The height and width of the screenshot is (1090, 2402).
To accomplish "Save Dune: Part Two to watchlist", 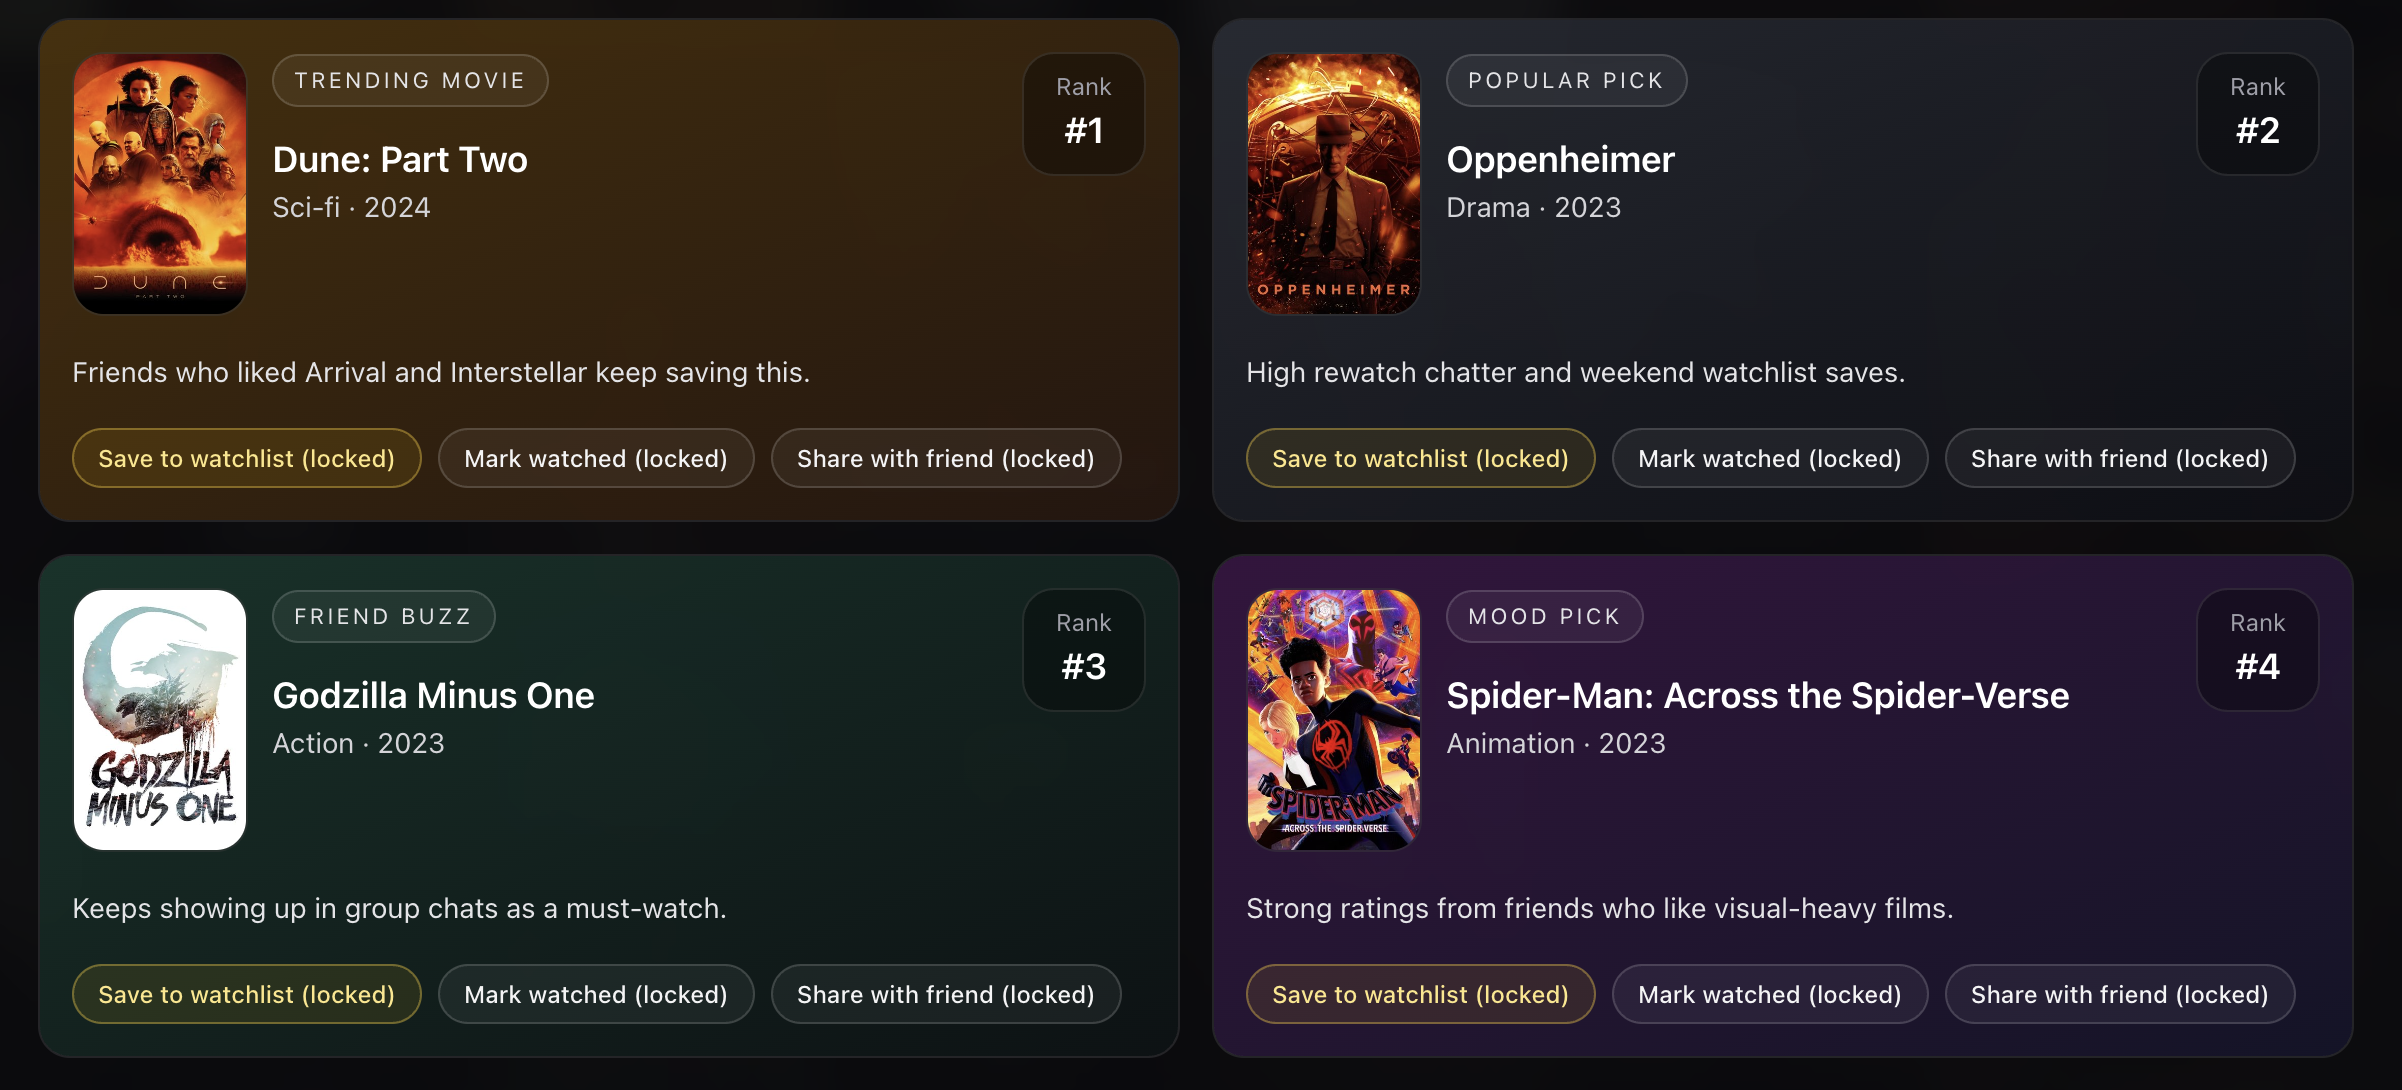I will tap(246, 458).
